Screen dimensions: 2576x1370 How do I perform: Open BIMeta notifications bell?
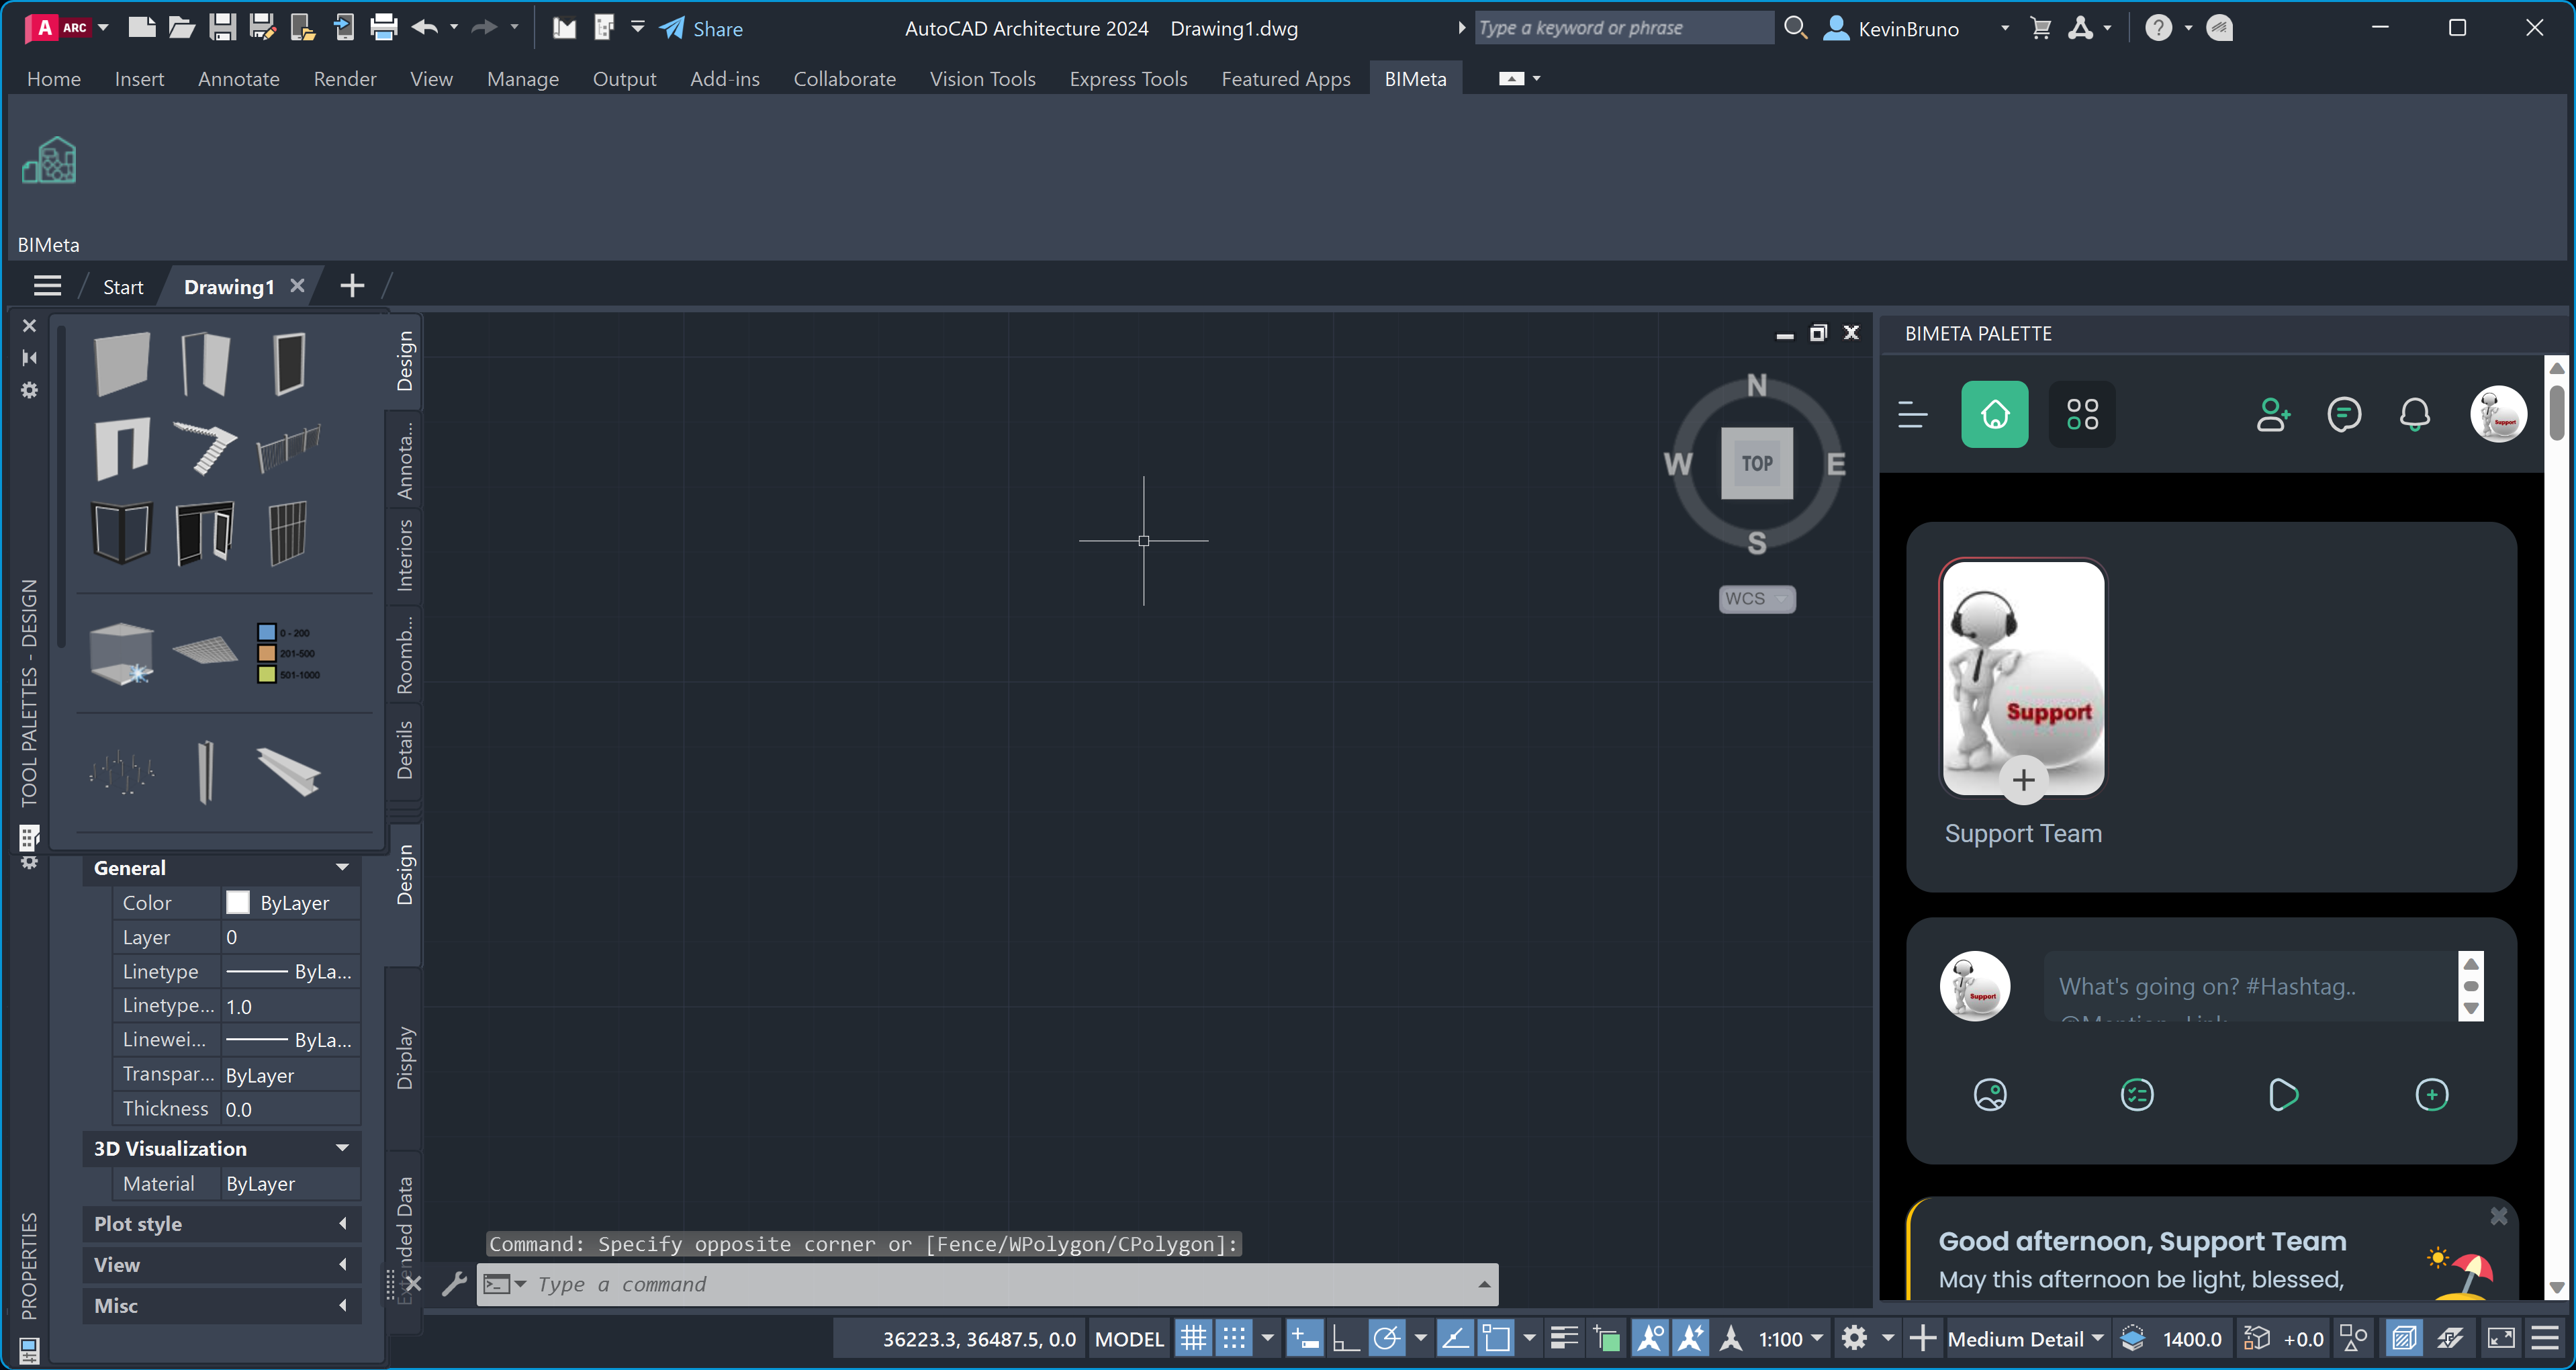click(2415, 414)
